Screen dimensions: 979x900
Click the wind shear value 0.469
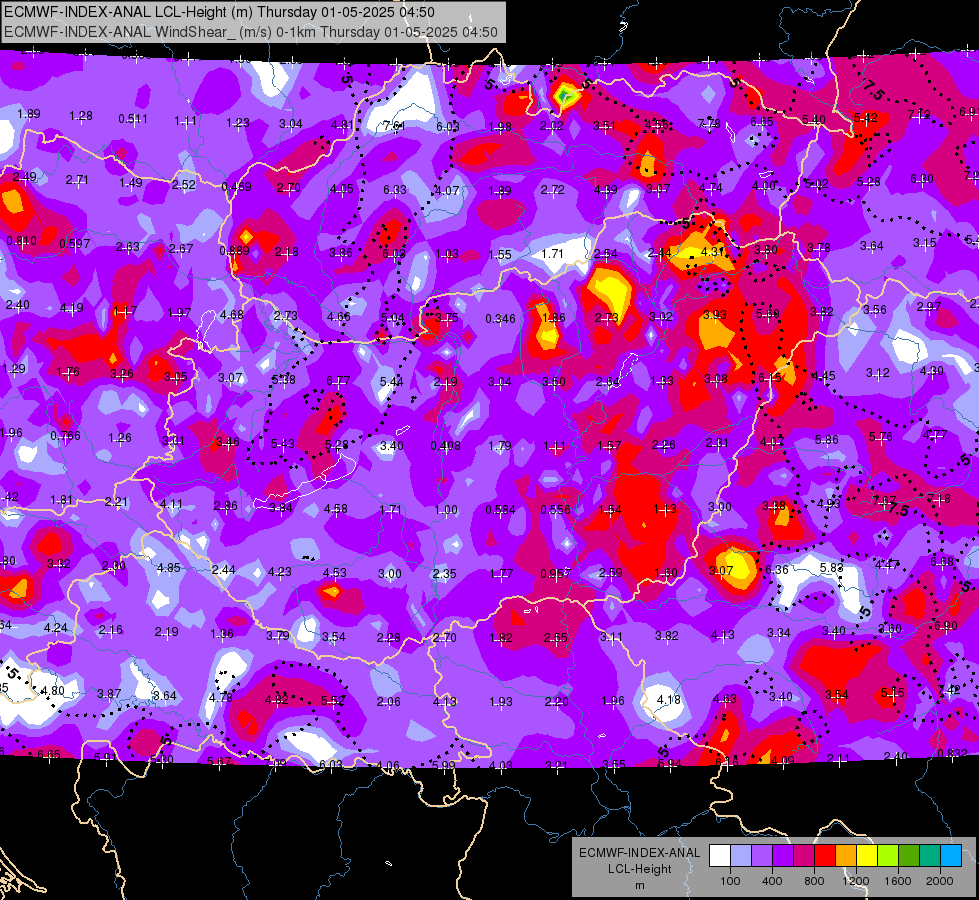pos(237,186)
